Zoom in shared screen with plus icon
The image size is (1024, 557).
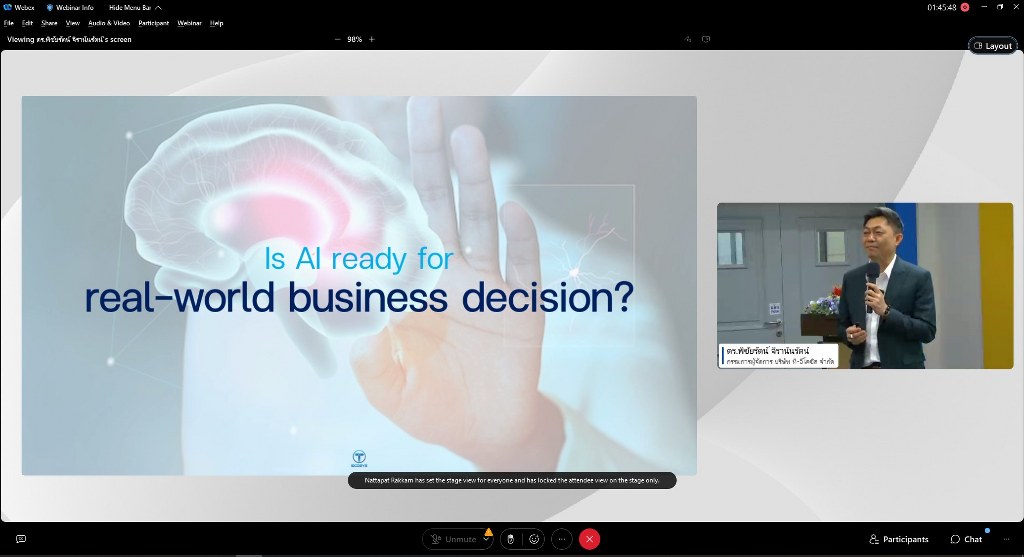(x=372, y=39)
